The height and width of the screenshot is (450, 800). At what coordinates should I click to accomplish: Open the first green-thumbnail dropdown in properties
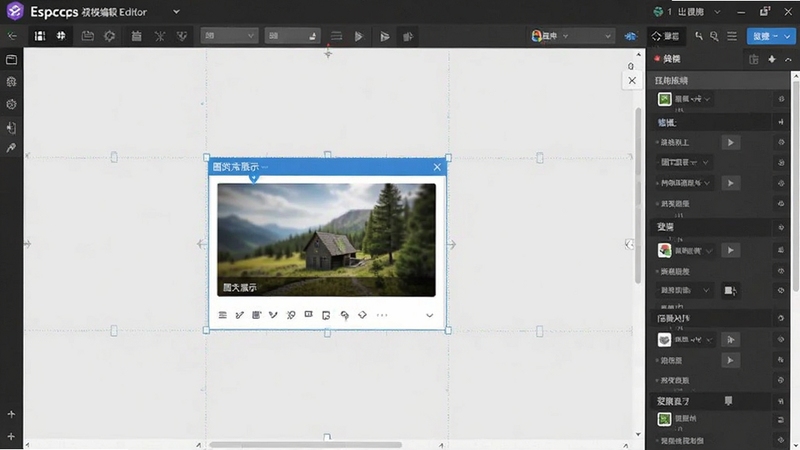click(685, 99)
